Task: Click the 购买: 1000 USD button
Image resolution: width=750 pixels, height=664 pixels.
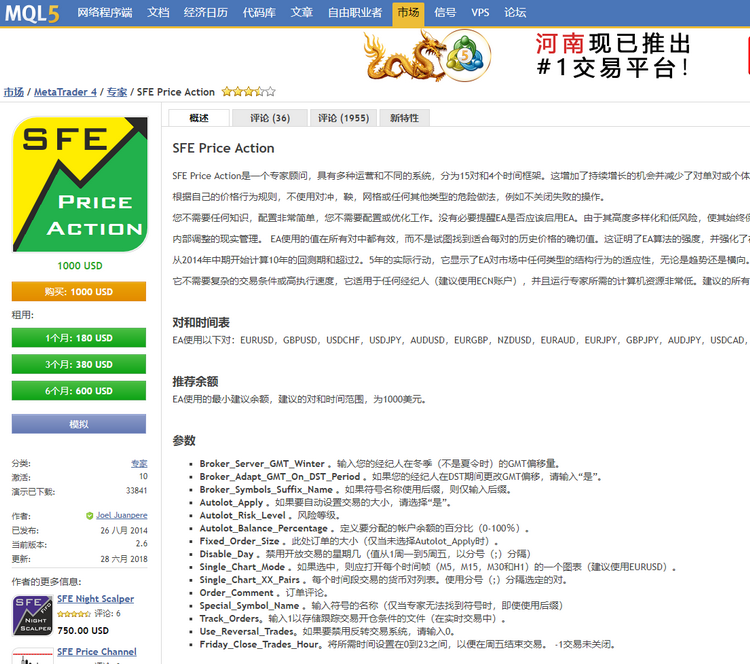Action: tap(79, 291)
